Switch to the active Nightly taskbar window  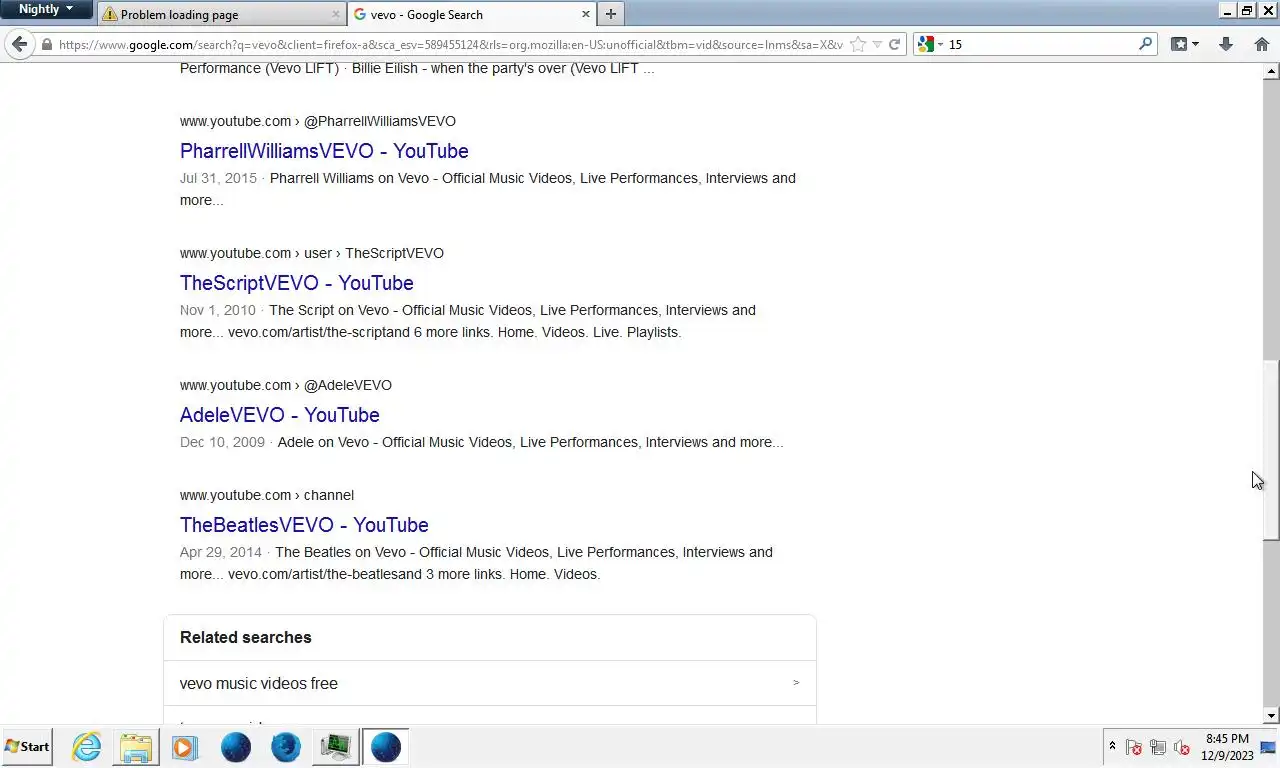pos(385,747)
